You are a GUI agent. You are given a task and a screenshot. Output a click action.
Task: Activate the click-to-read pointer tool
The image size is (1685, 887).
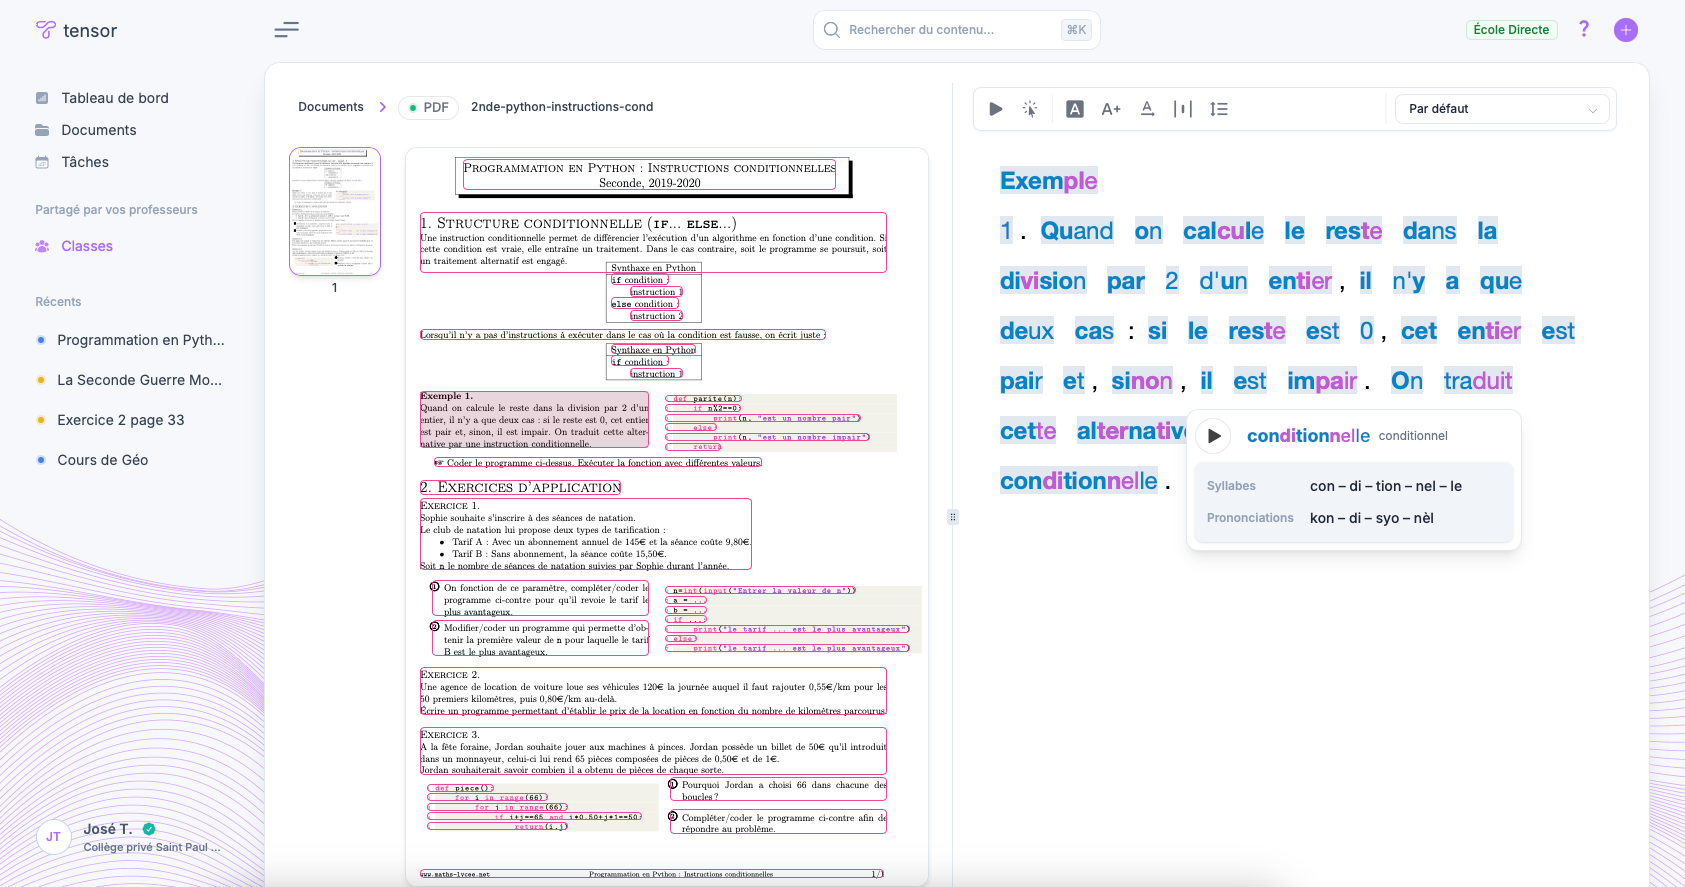point(1030,109)
